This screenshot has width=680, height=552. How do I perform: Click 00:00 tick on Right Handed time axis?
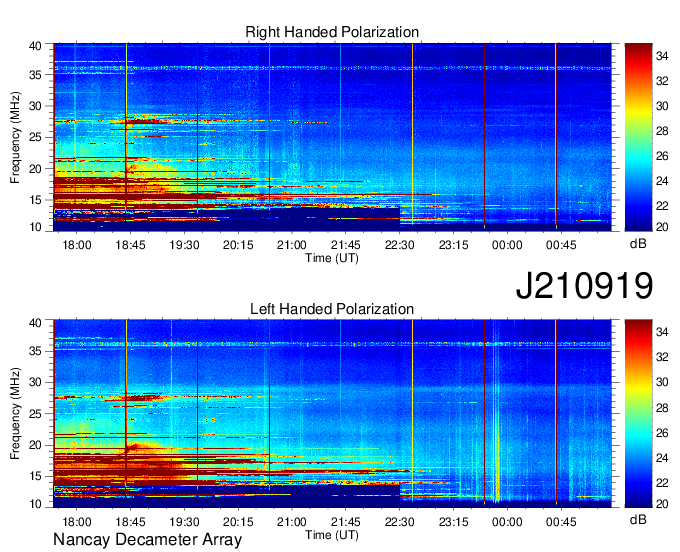point(507,245)
